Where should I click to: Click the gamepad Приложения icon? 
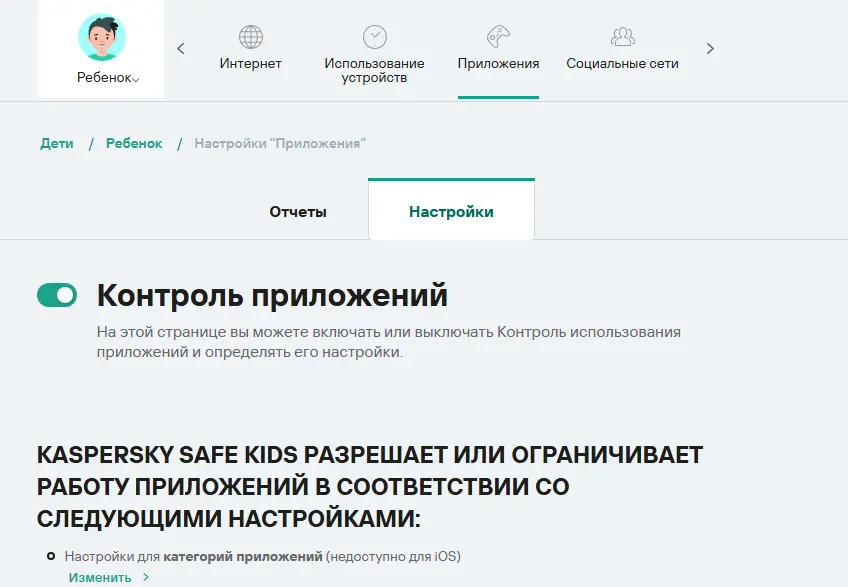coord(498,37)
